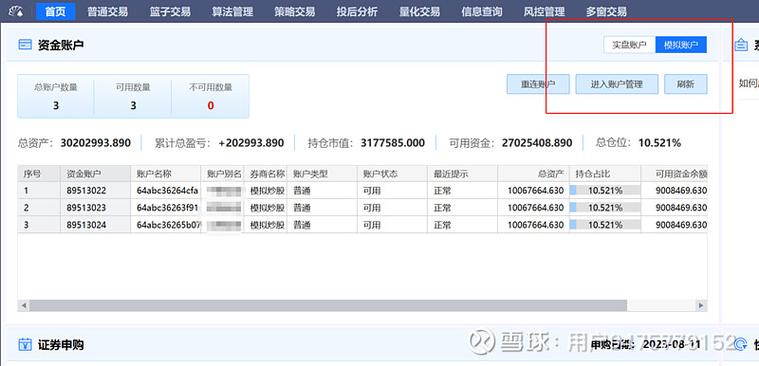Sort by the 账户状态 column header

tap(392, 173)
